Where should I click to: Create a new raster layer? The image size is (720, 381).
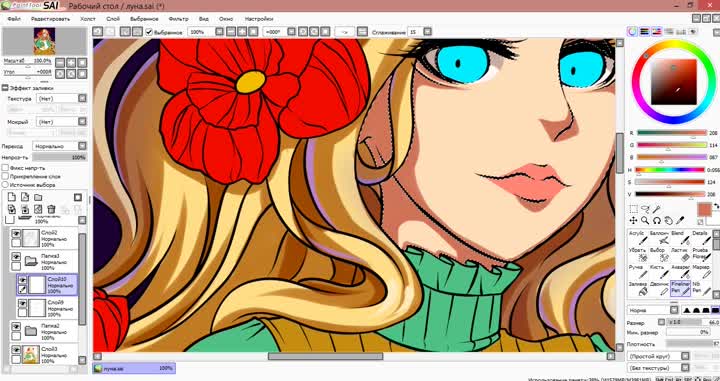(12, 197)
